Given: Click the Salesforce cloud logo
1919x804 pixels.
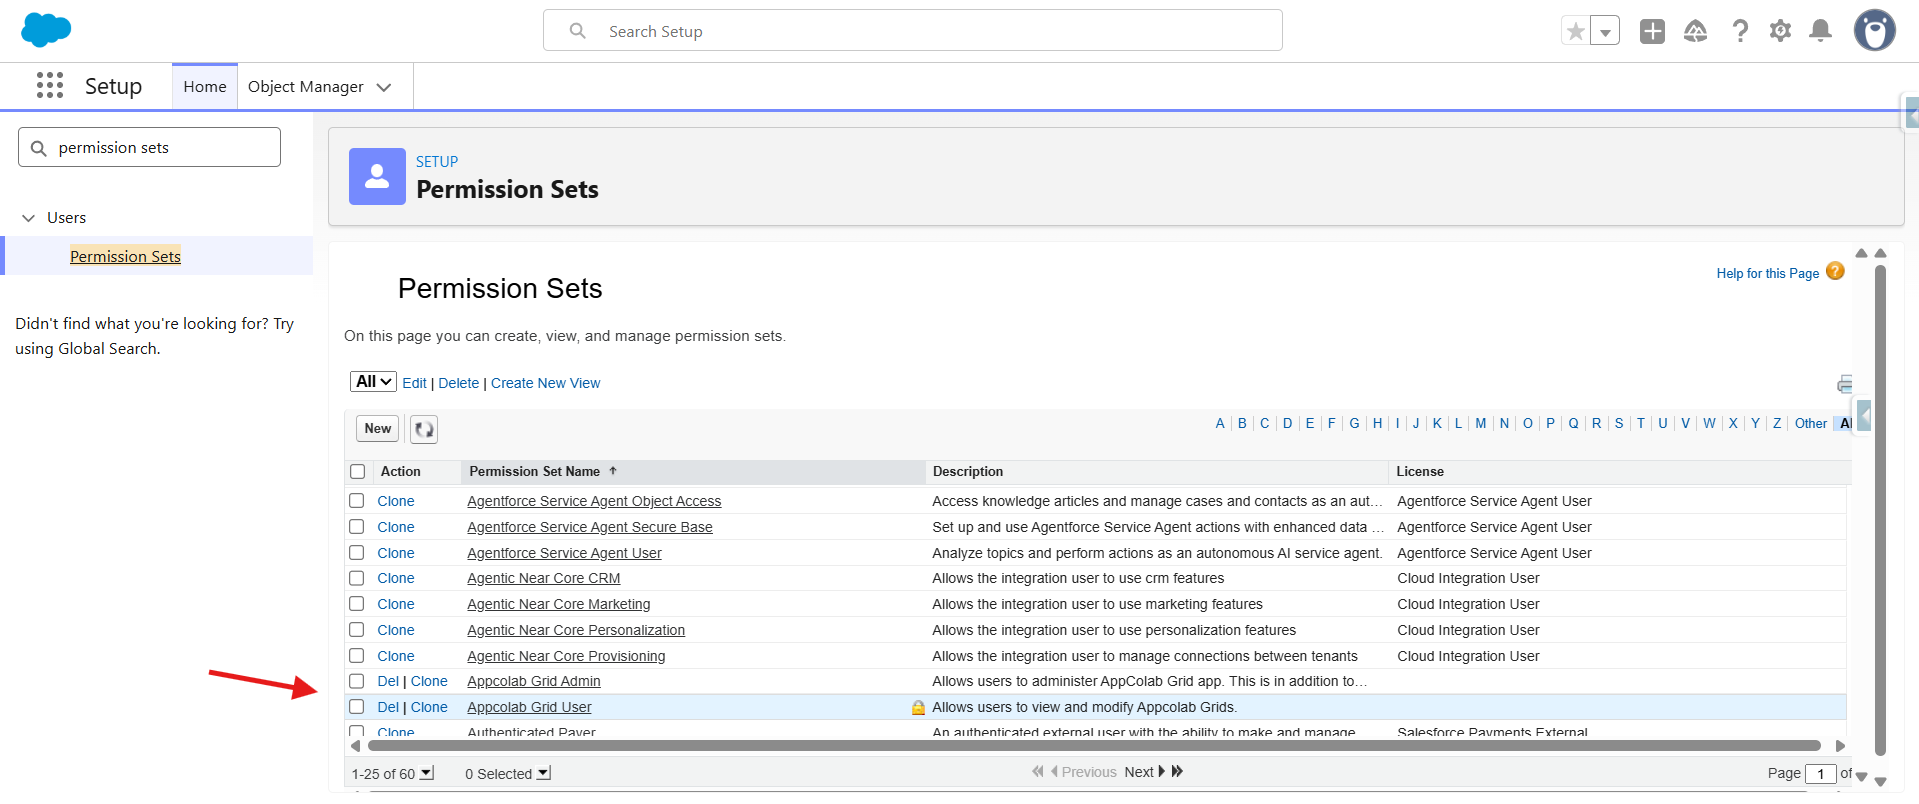Looking at the screenshot, I should 46,30.
